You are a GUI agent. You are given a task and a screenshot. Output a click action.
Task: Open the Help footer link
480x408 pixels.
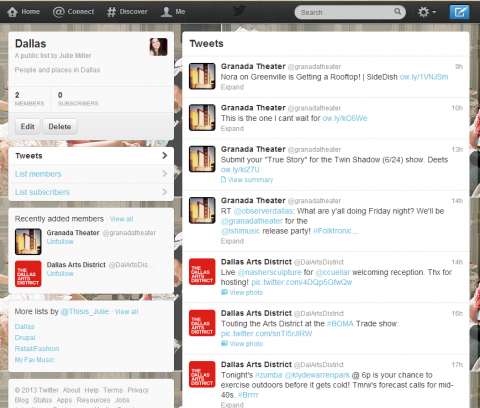[x=92, y=390]
